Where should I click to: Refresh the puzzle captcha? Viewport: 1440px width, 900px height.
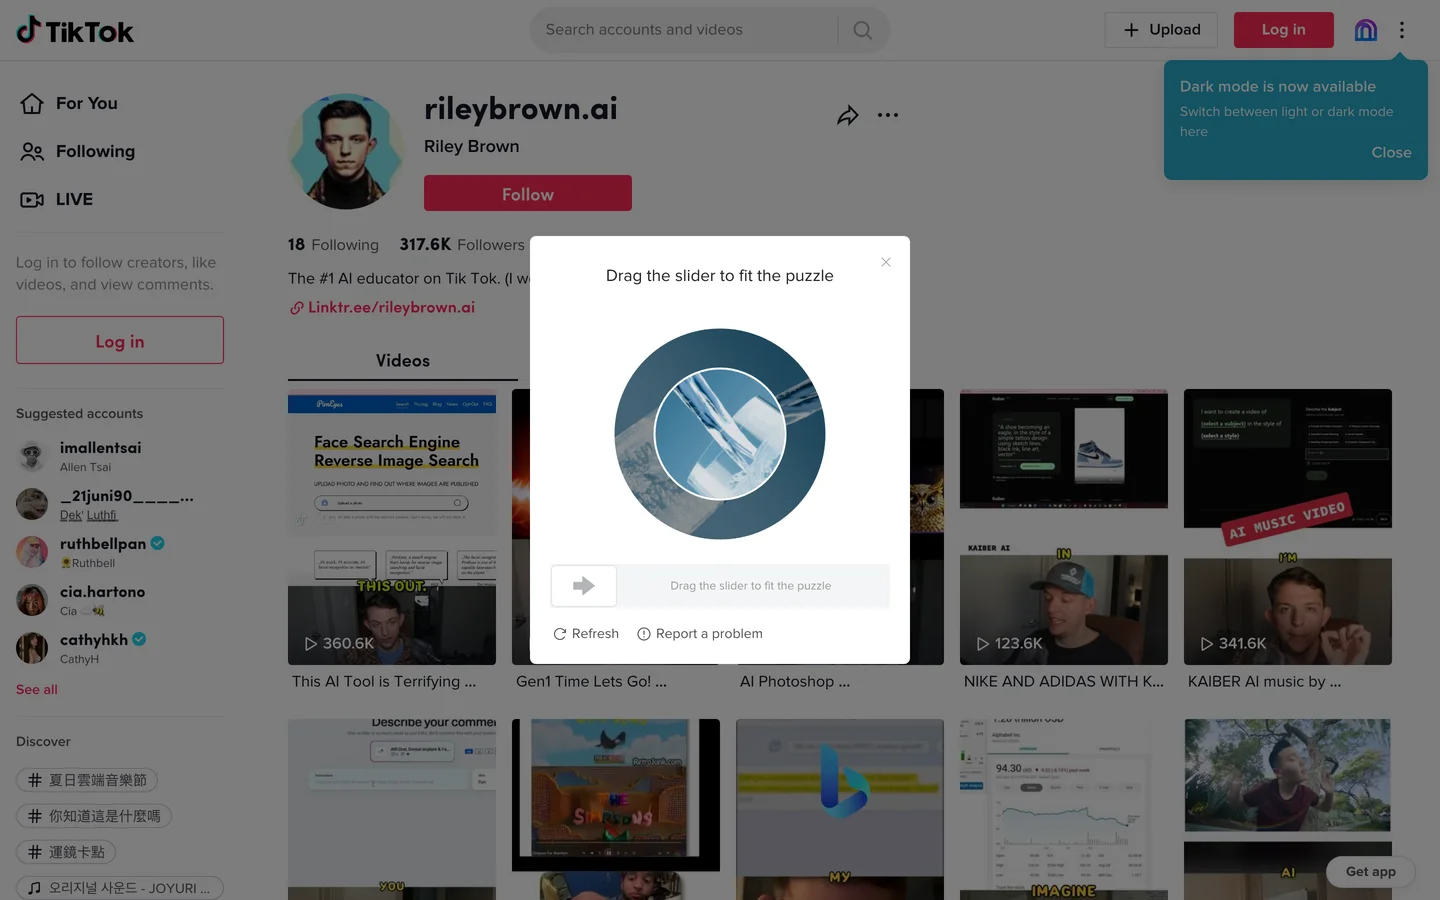(x=586, y=634)
